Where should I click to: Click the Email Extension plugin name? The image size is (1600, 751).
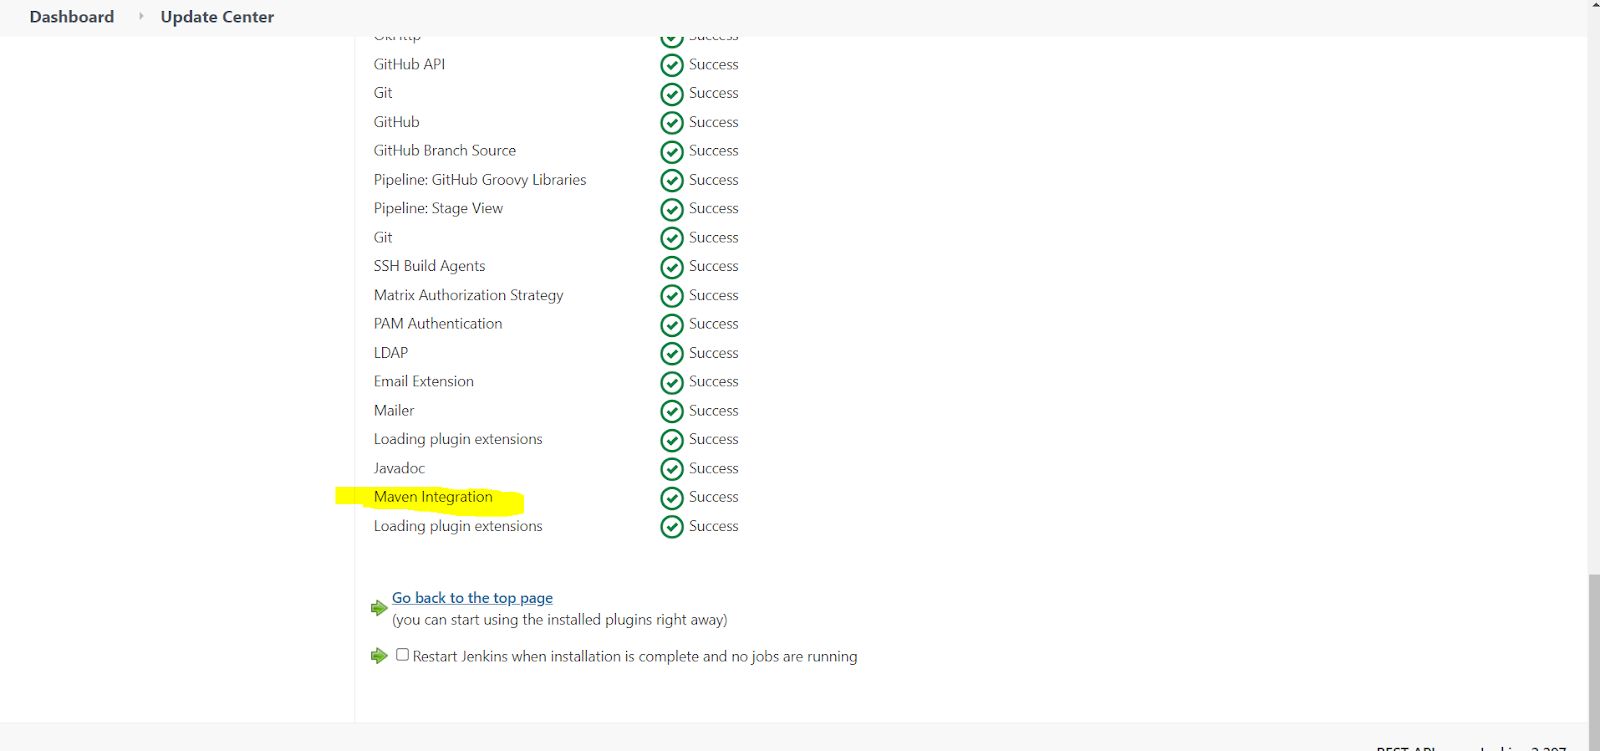424,381
